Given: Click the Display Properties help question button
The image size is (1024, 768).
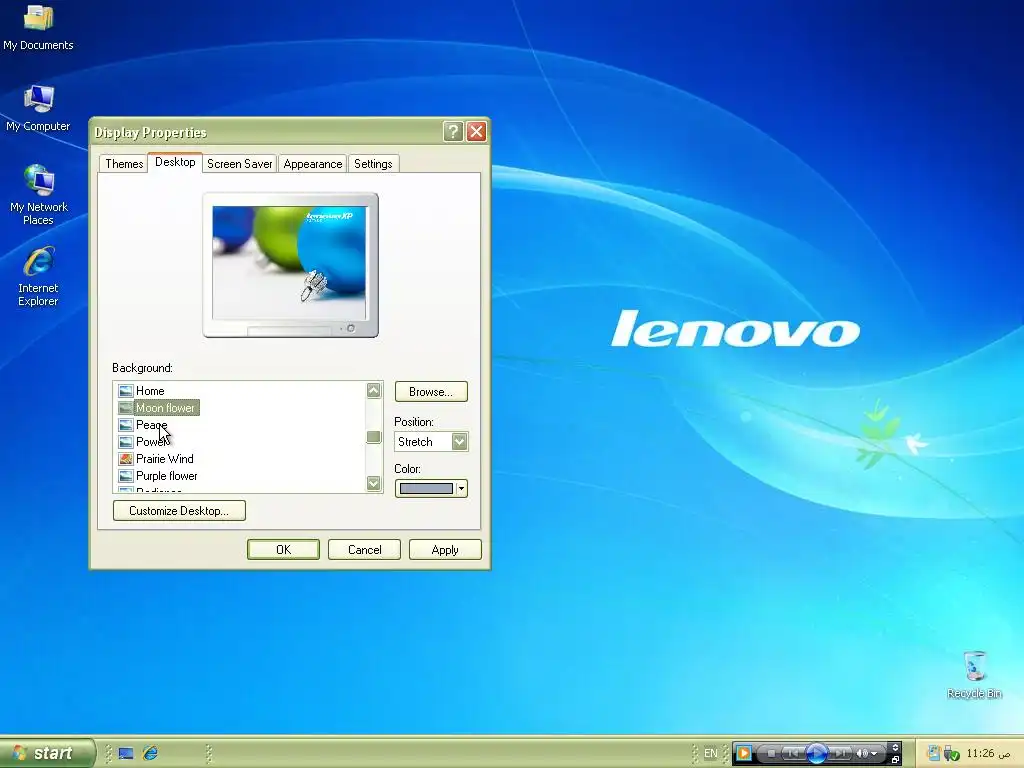Looking at the screenshot, I should 453,132.
